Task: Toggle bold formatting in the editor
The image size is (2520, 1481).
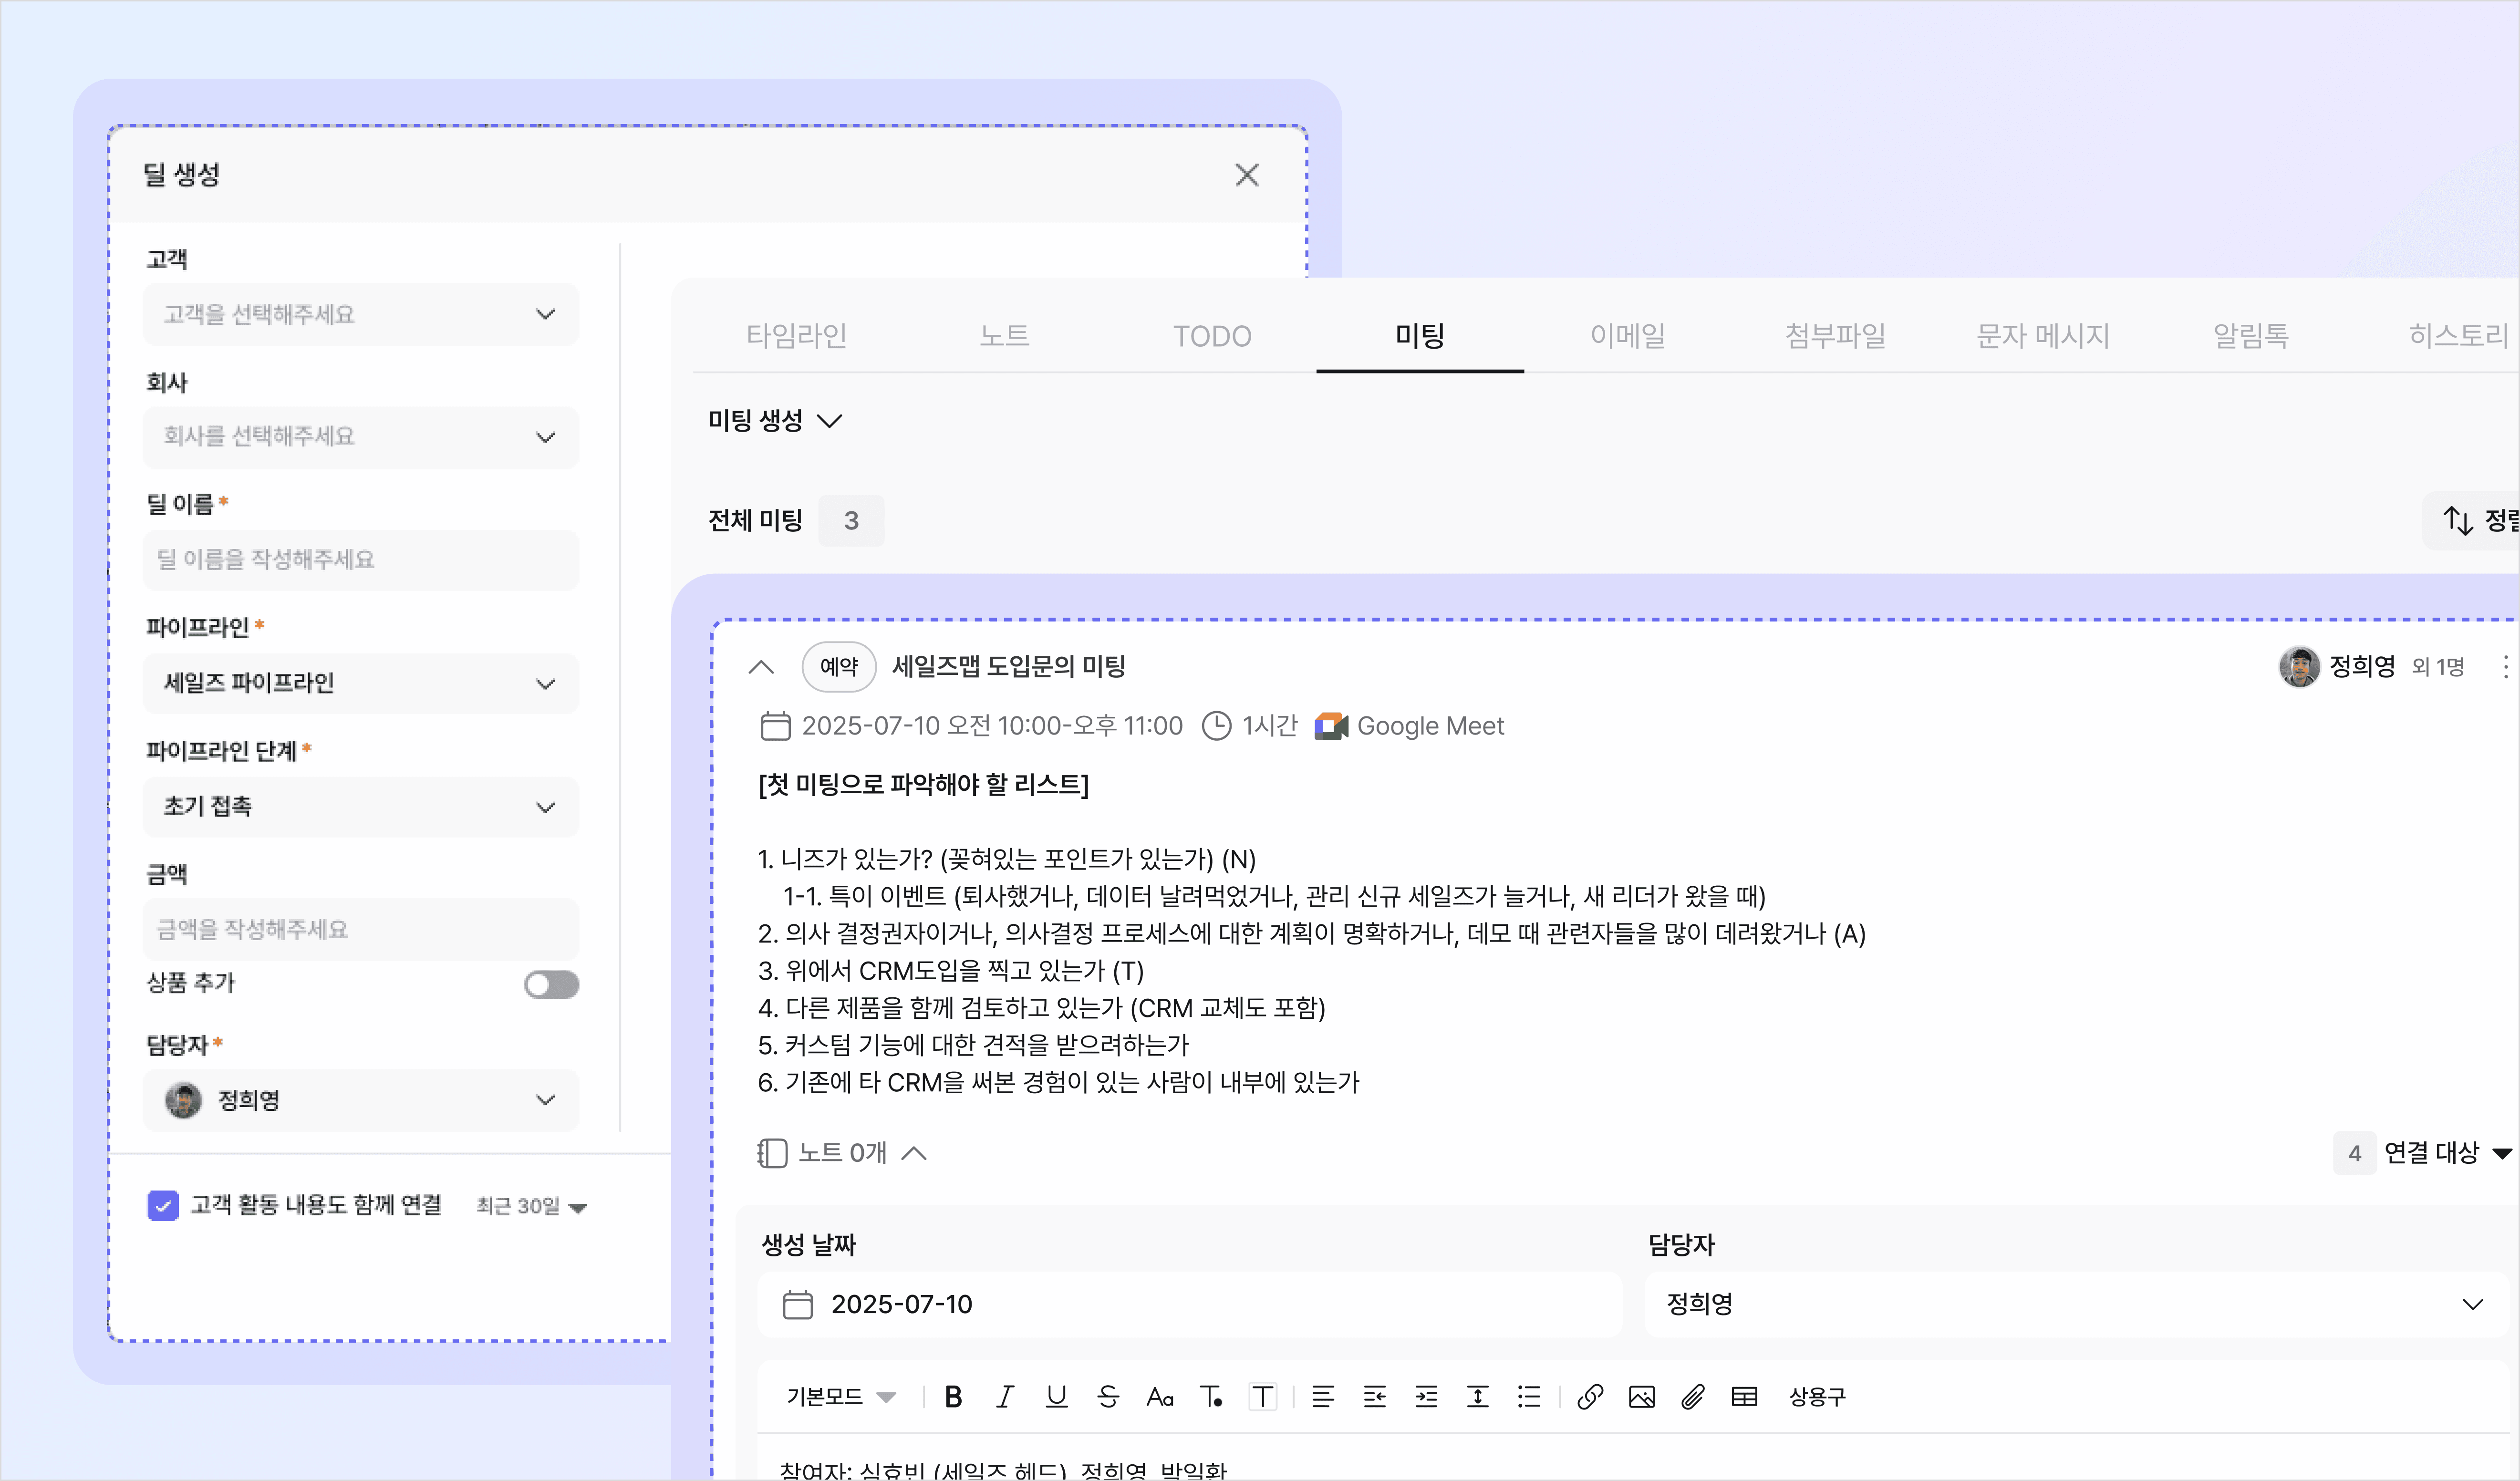Action: pos(953,1397)
